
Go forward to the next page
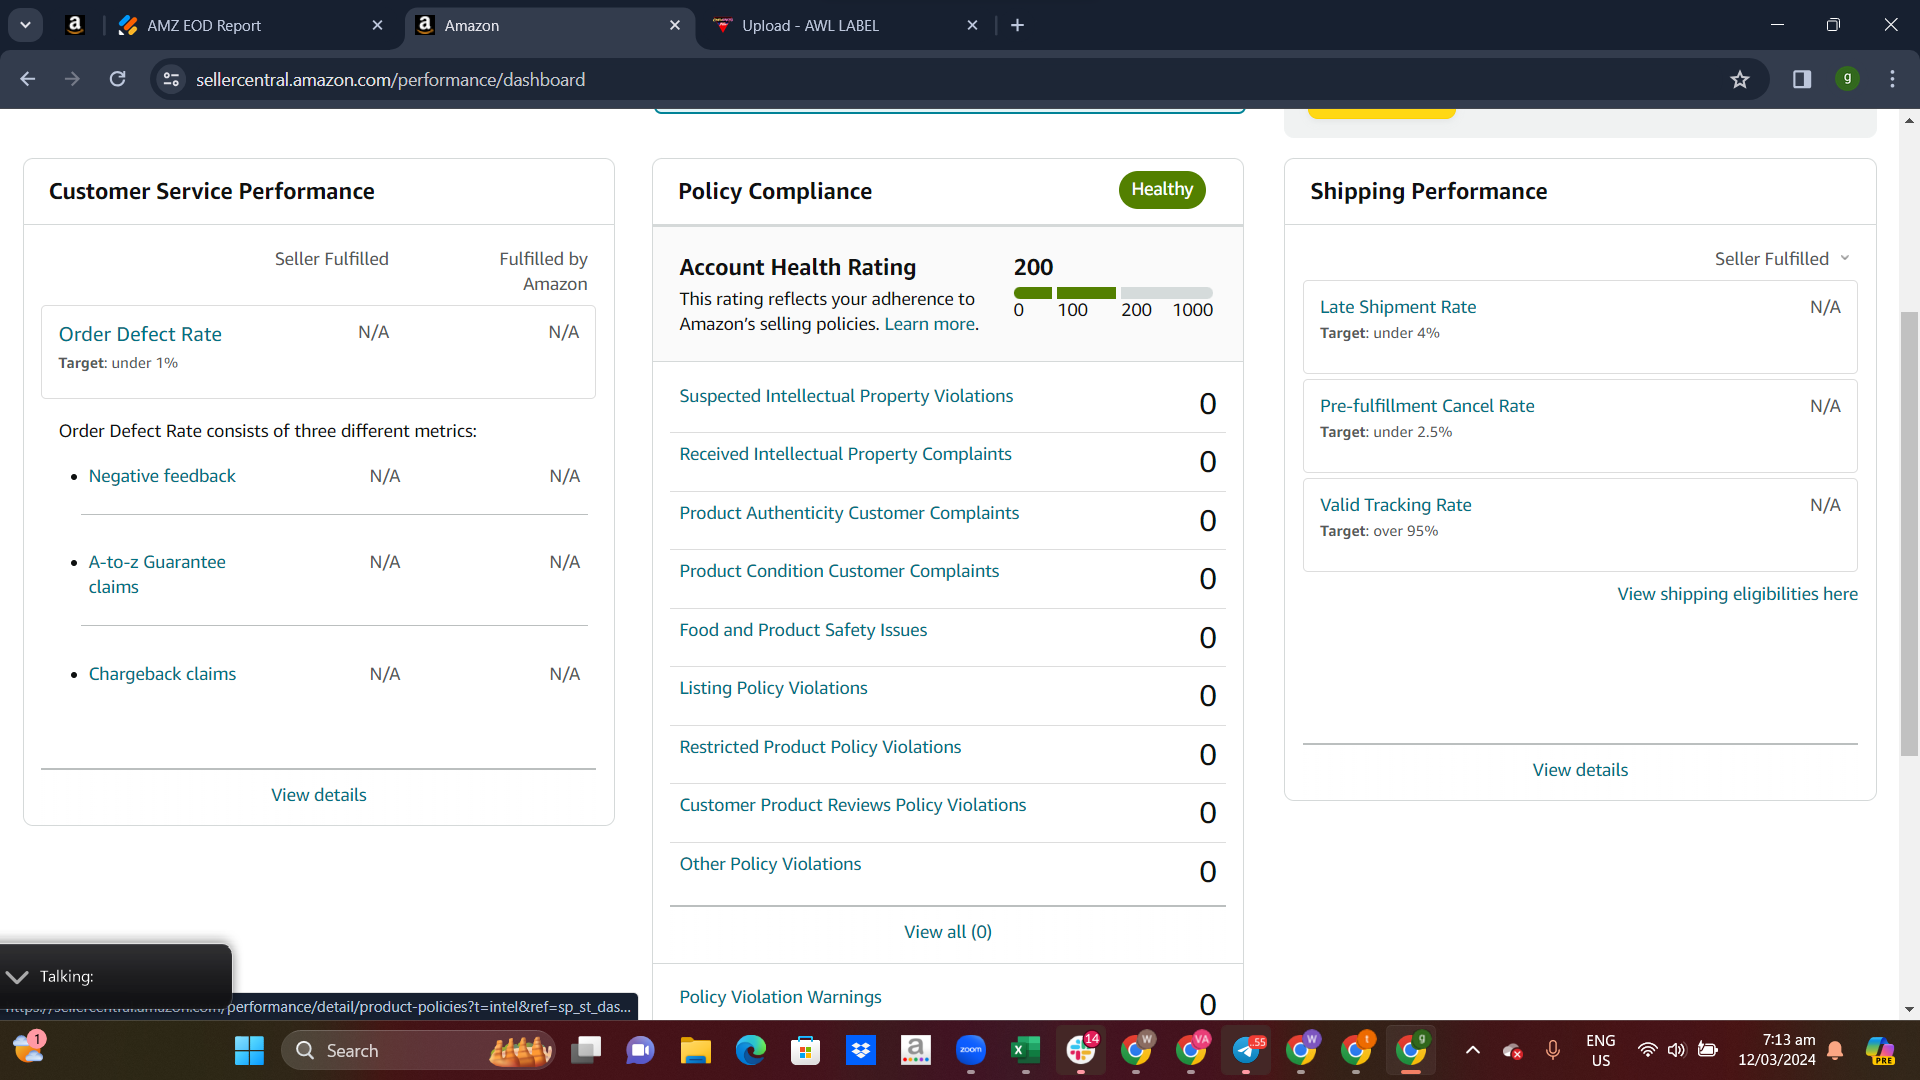click(x=72, y=79)
